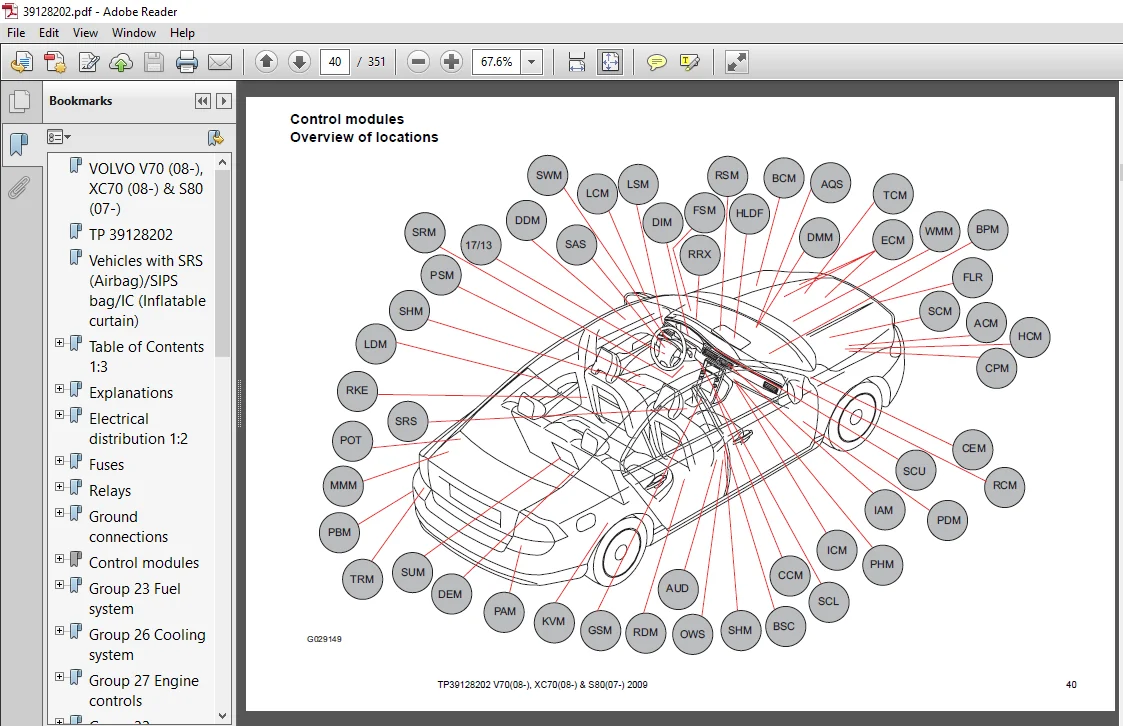Expand the Fuses bookmark
This screenshot has width=1123, height=726.
tap(60, 461)
